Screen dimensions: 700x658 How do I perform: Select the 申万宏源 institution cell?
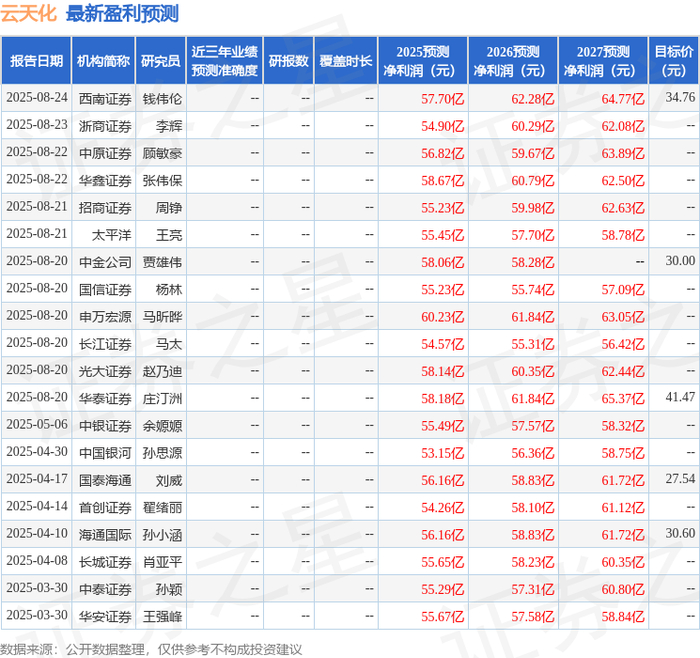[x=105, y=317]
